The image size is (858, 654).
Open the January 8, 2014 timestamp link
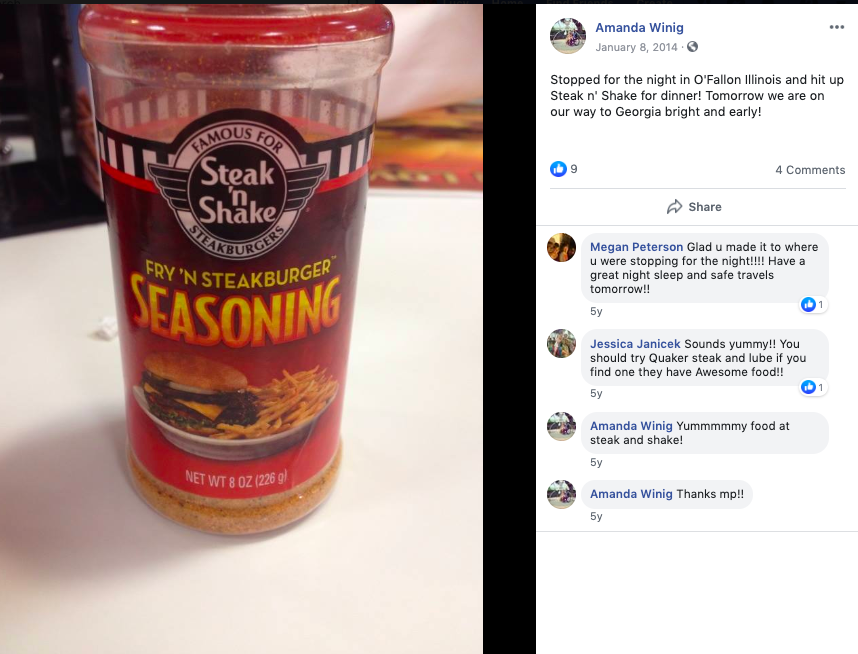(x=636, y=47)
